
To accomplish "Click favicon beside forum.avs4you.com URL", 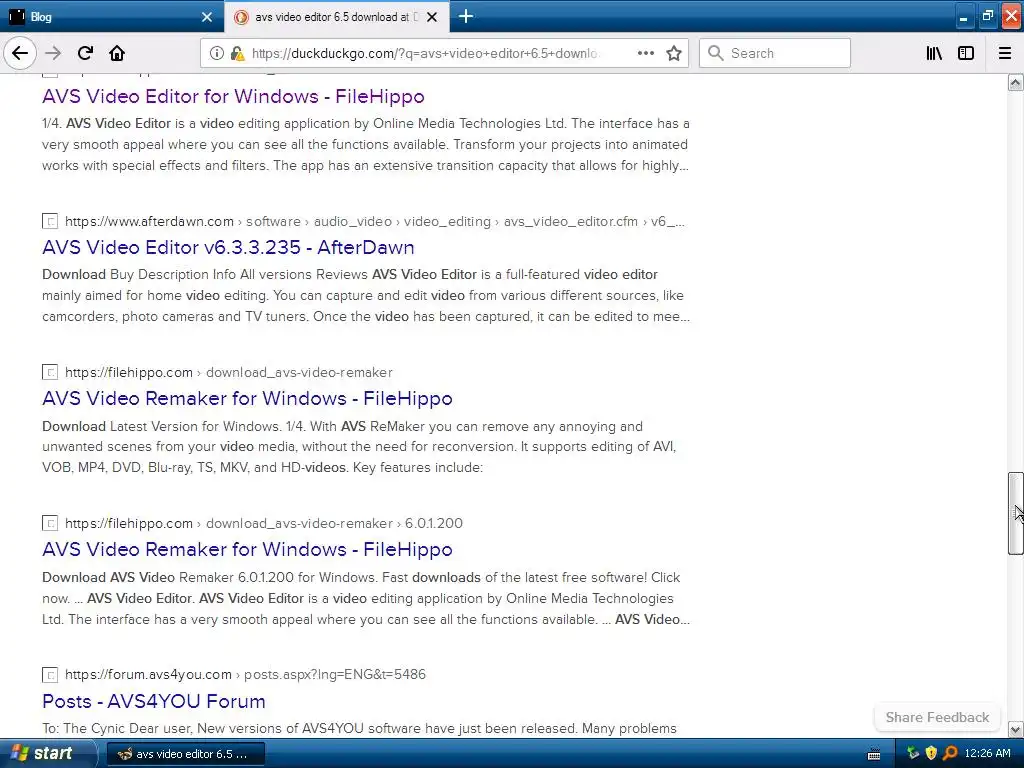I will tap(50, 675).
